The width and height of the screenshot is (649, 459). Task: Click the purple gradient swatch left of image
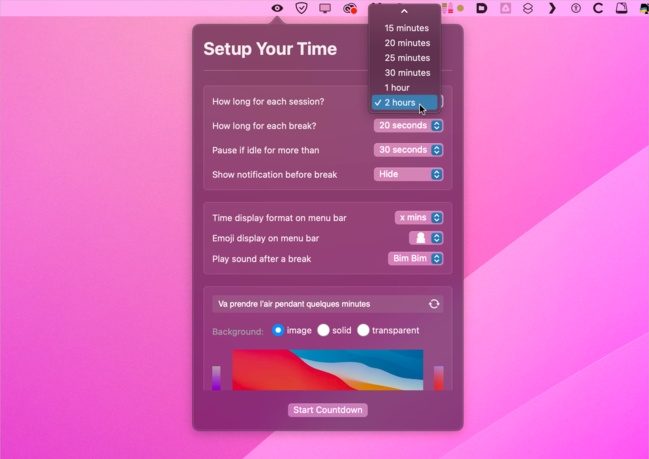tap(216, 378)
